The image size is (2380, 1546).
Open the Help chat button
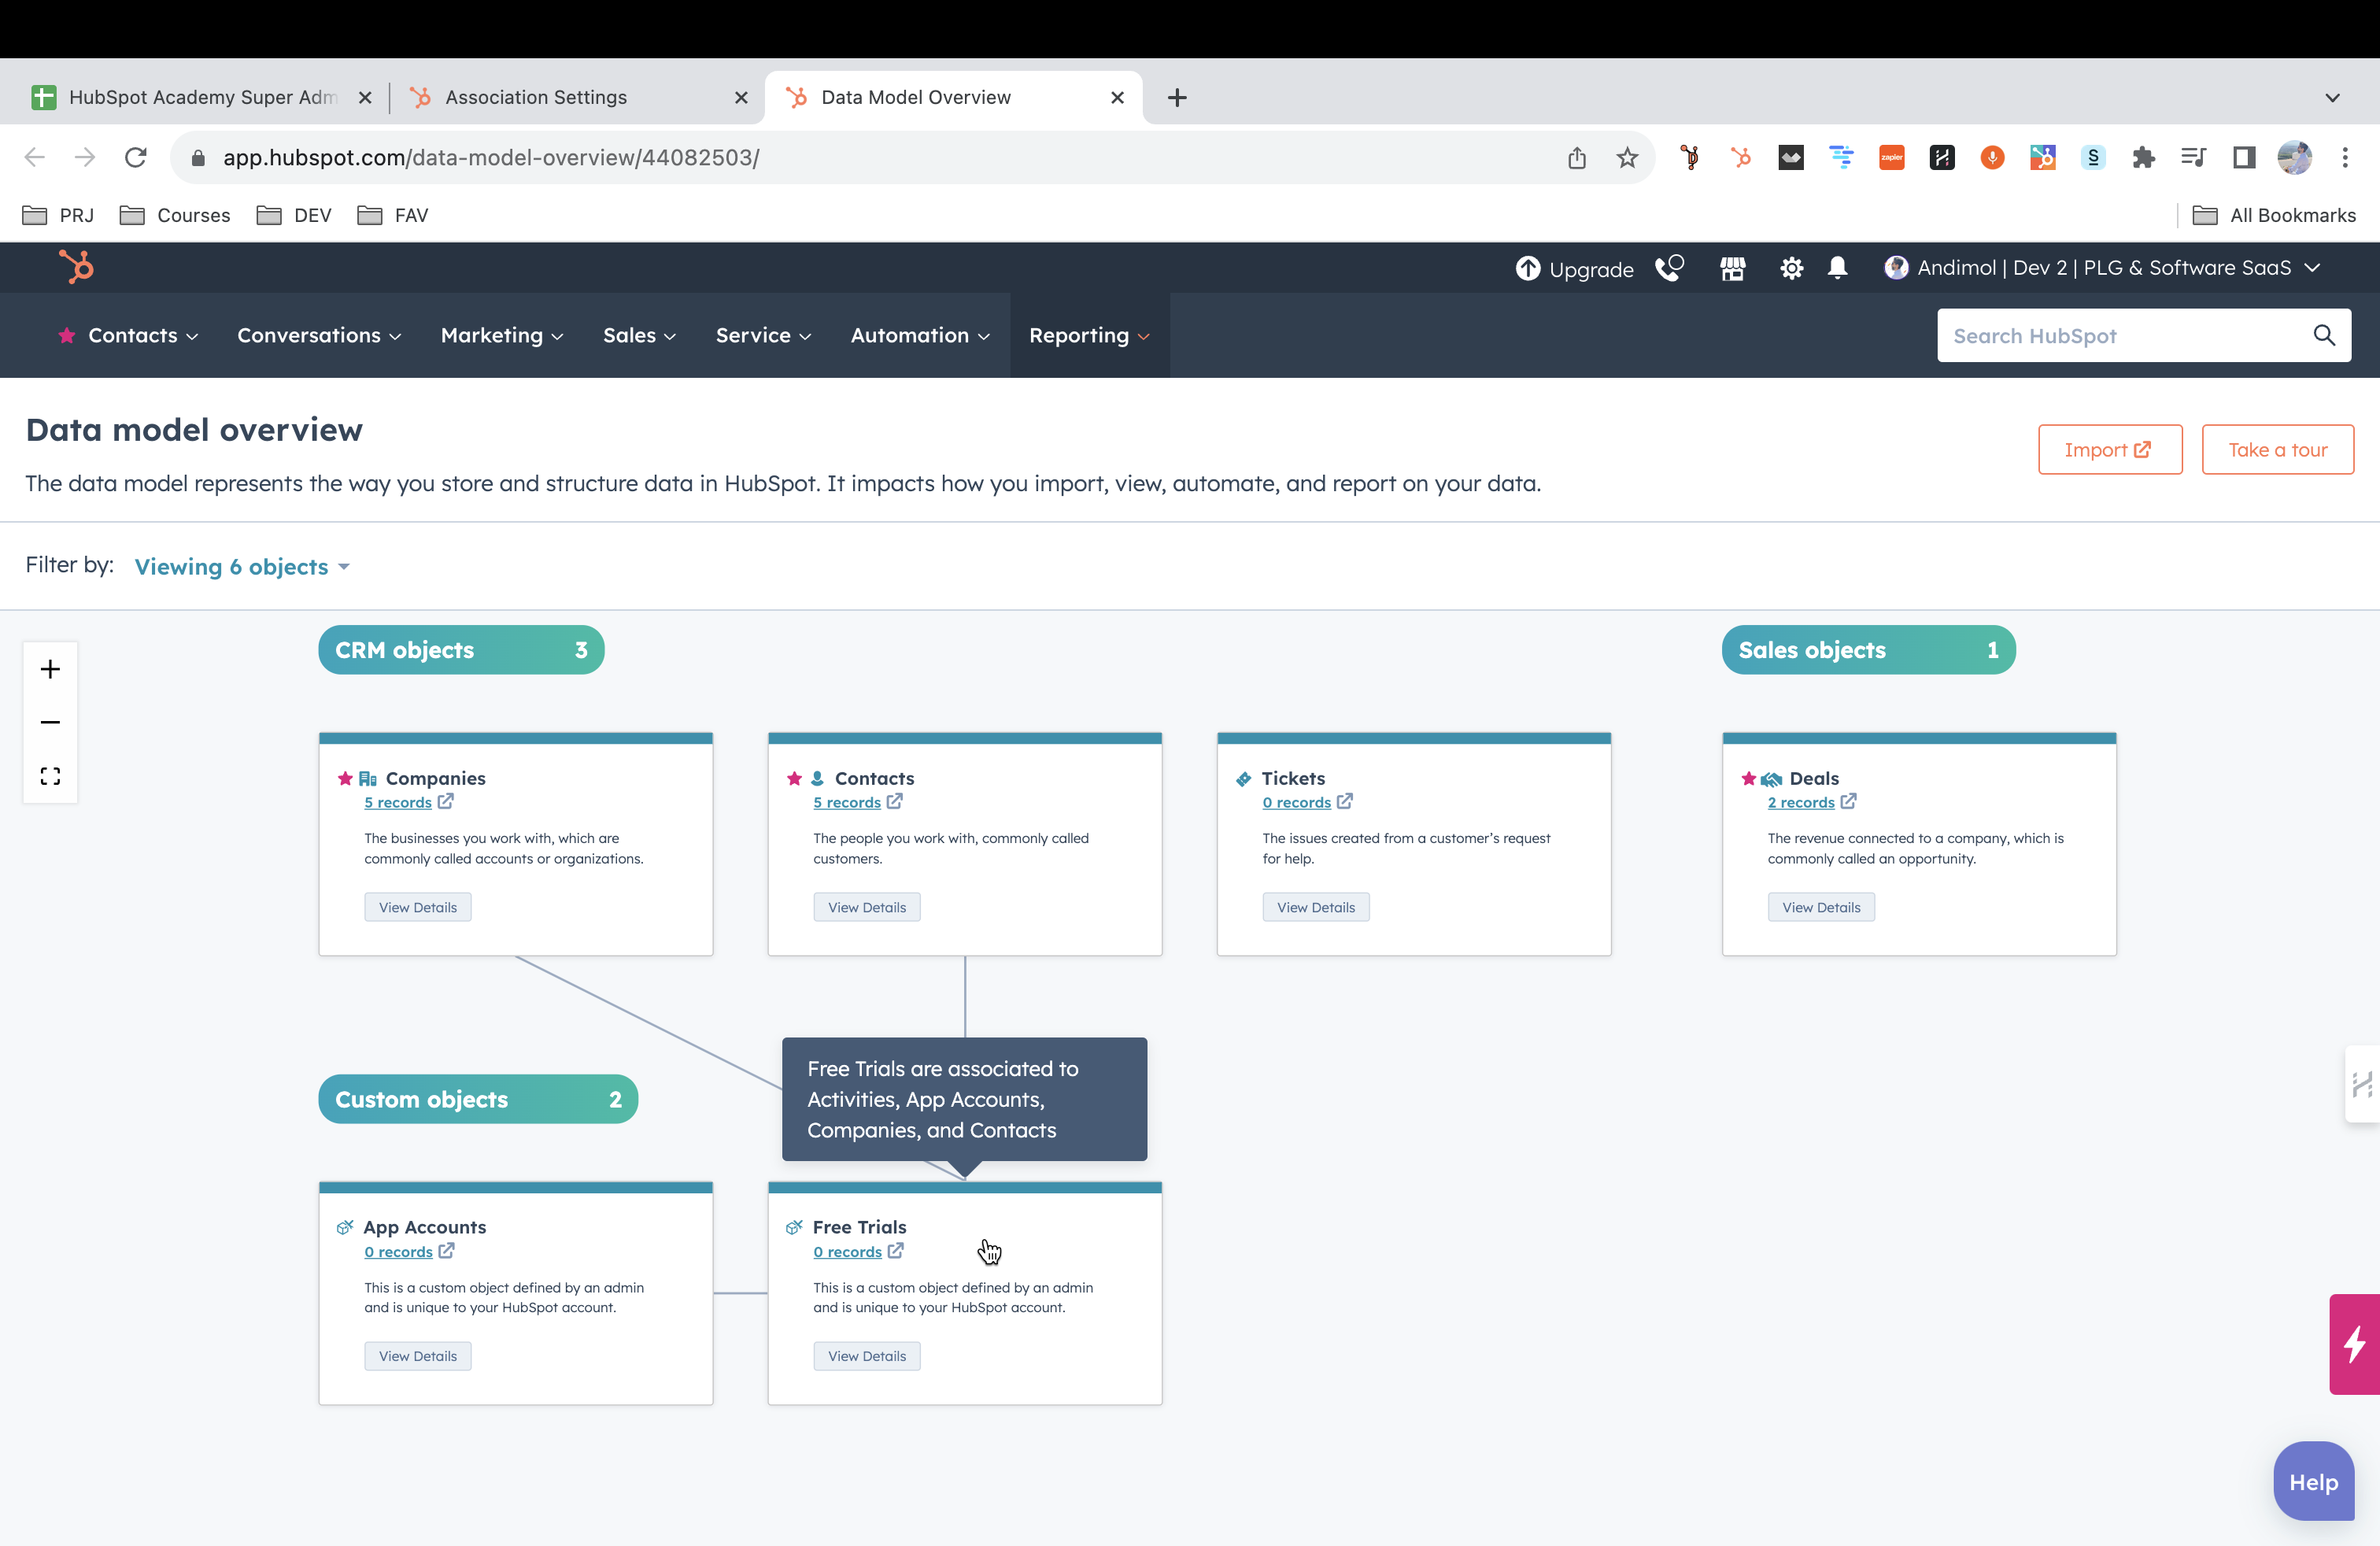(2312, 1482)
